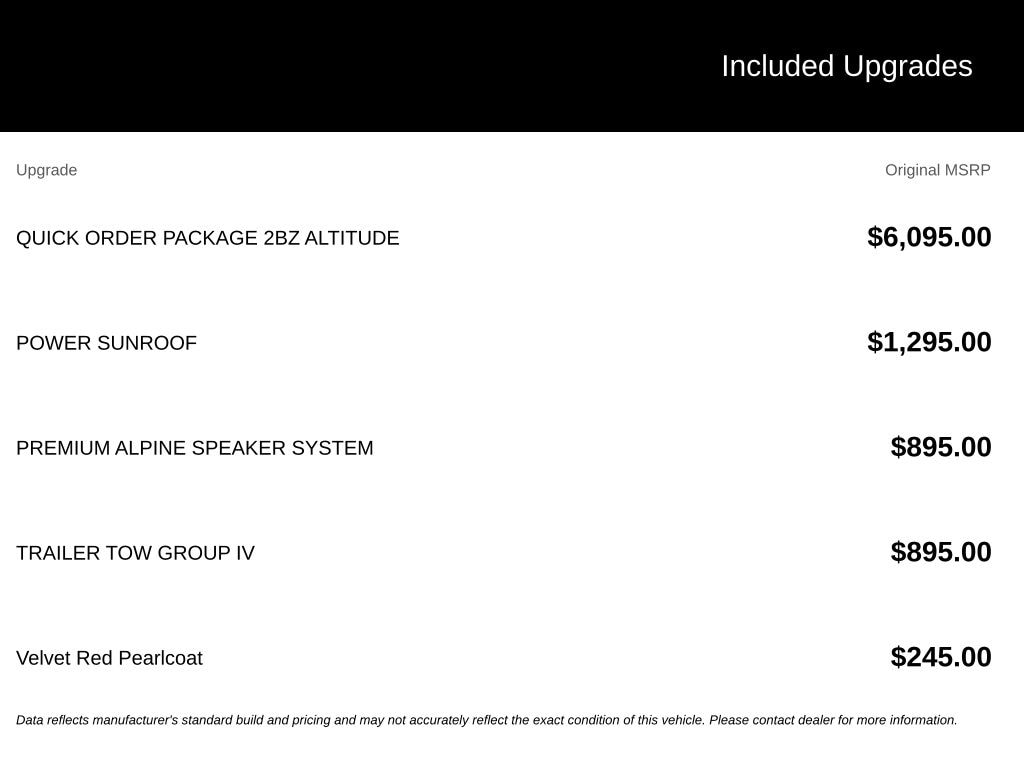Image resolution: width=1024 pixels, height=768 pixels.
Task: Click the black header banner area
Action: (x=512, y=66)
